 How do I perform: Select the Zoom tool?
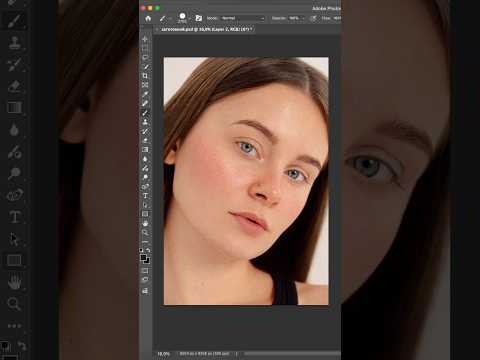[145, 233]
